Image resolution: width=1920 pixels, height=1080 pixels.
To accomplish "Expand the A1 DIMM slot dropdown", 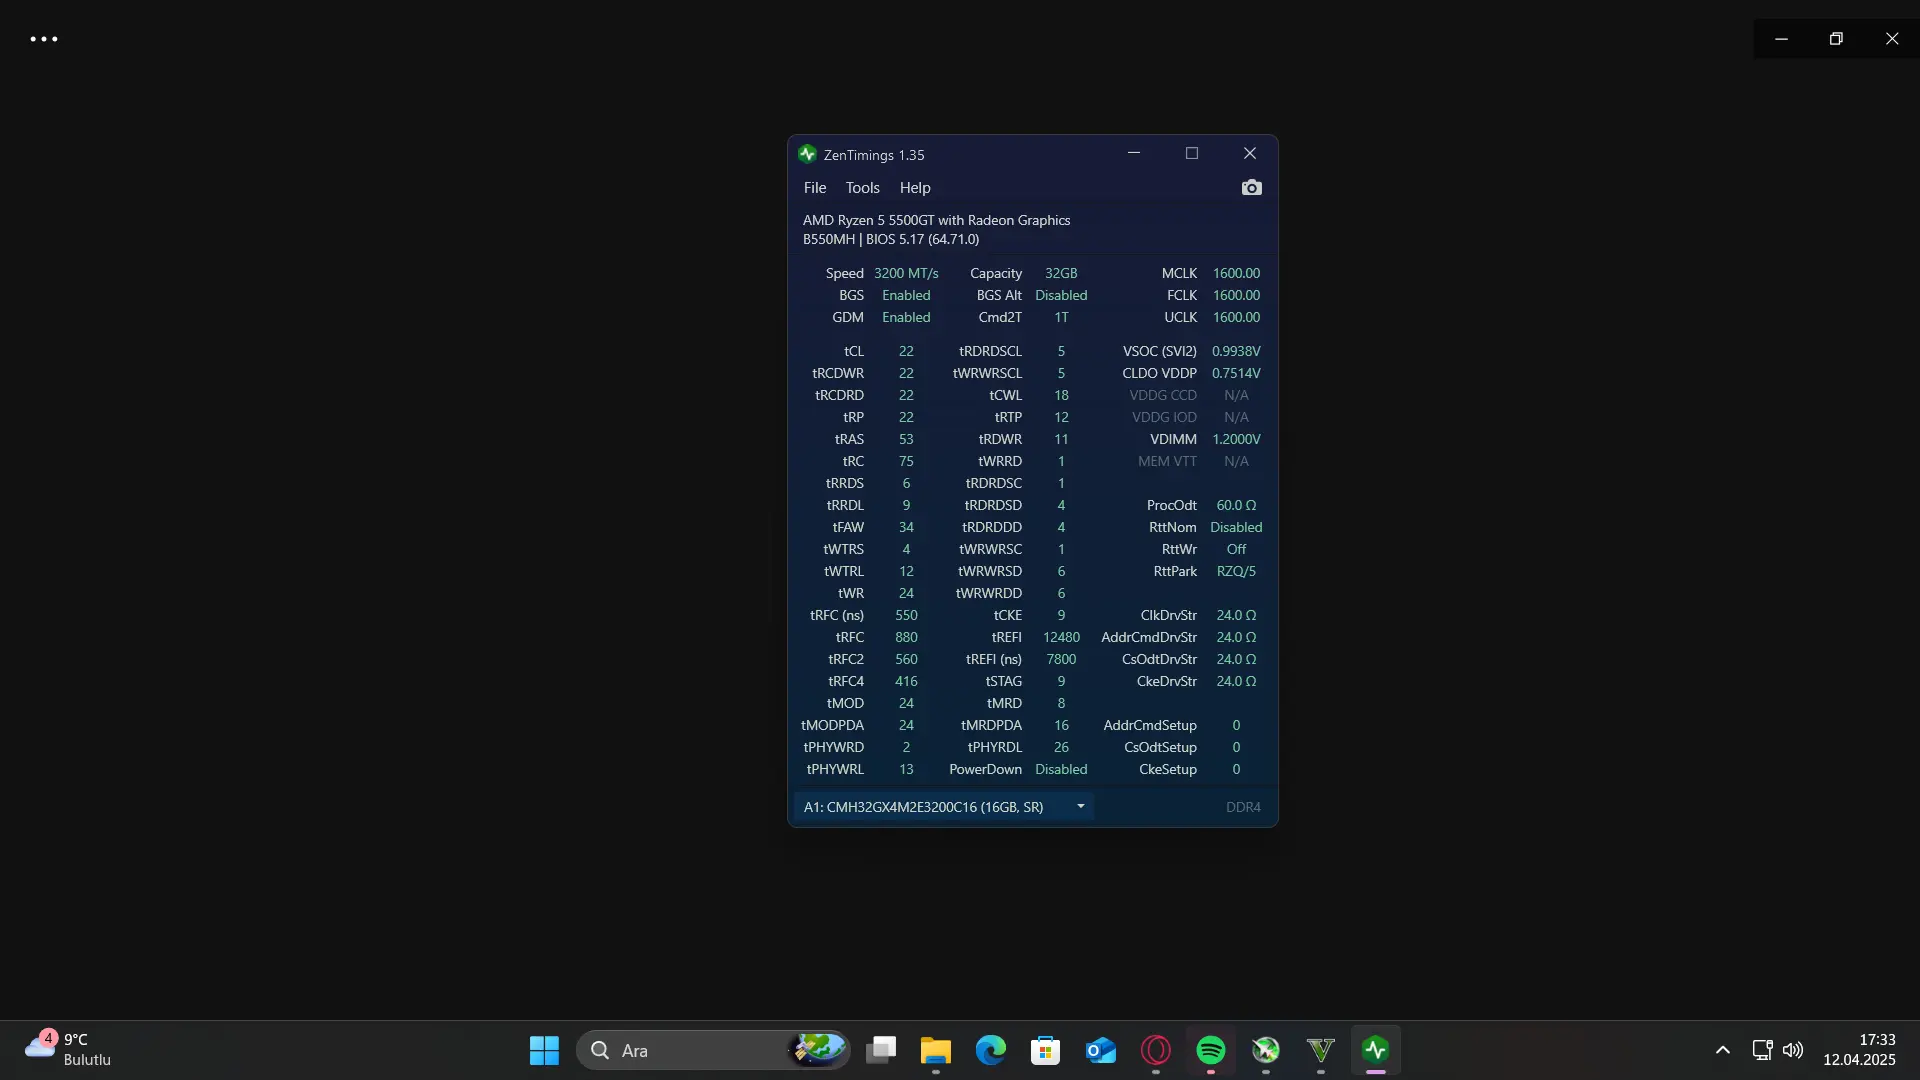I will click(944, 807).
